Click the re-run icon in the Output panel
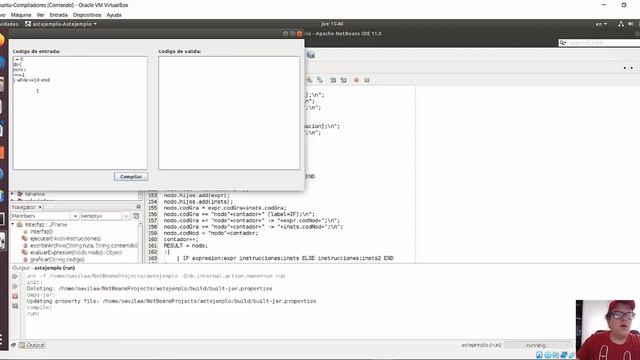This screenshot has width=640, height=360. [x=15, y=277]
